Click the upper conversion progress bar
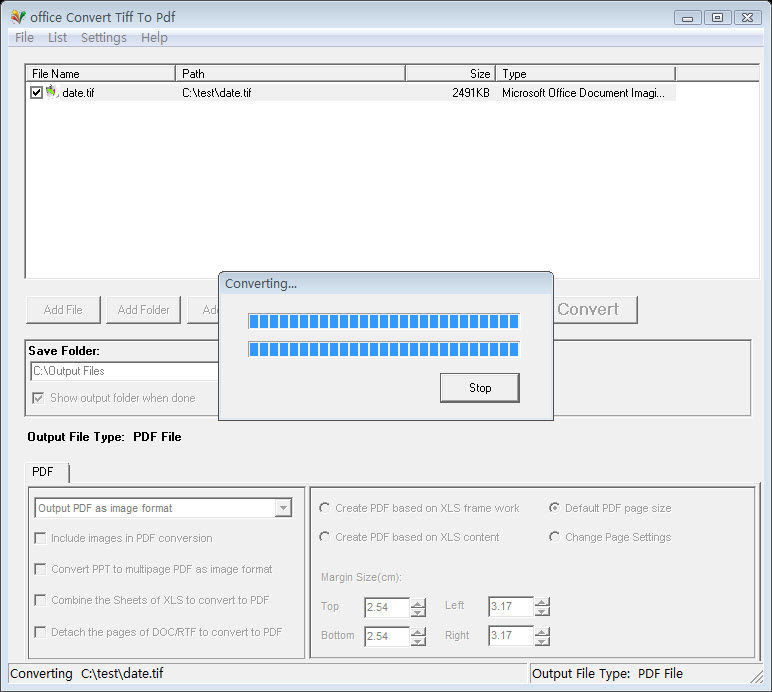The height and width of the screenshot is (692, 772). click(384, 321)
